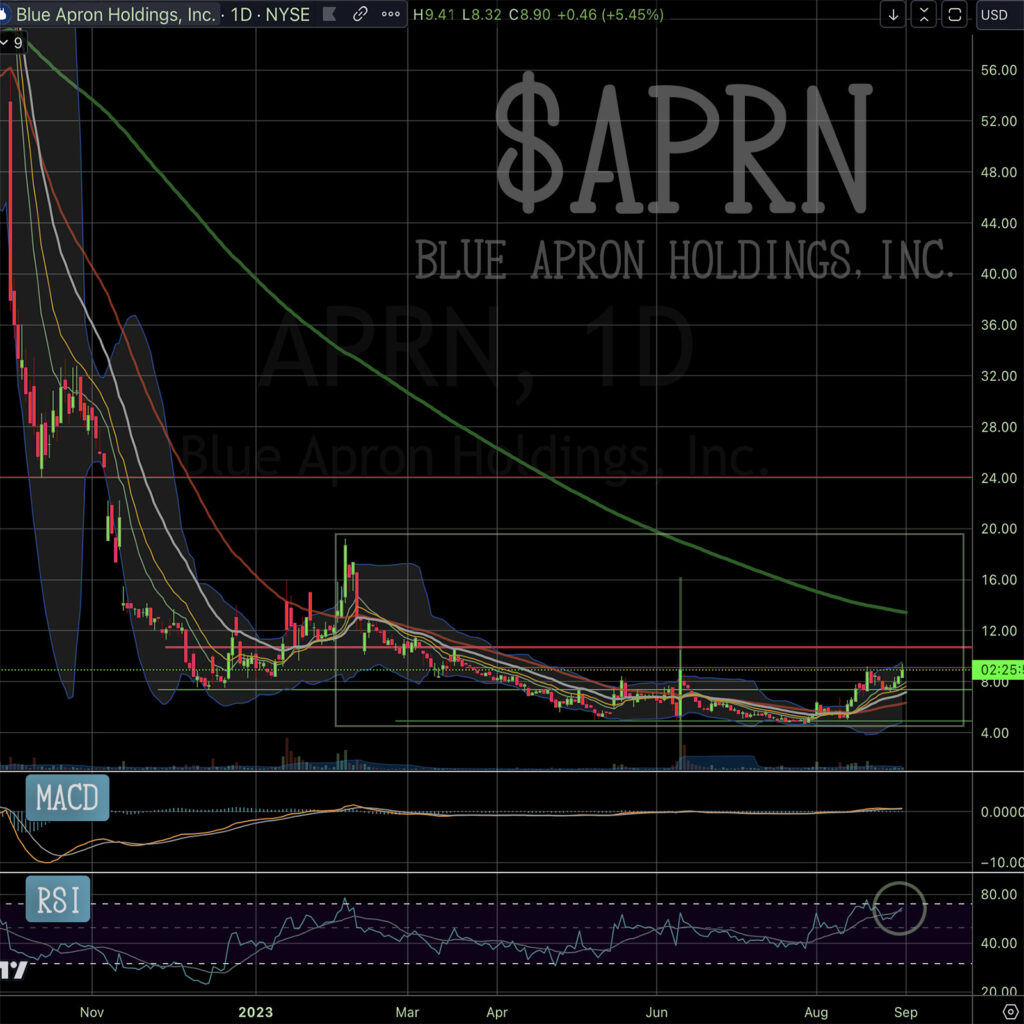
Task: Click the 16.00 price axis label
Action: coord(999,579)
